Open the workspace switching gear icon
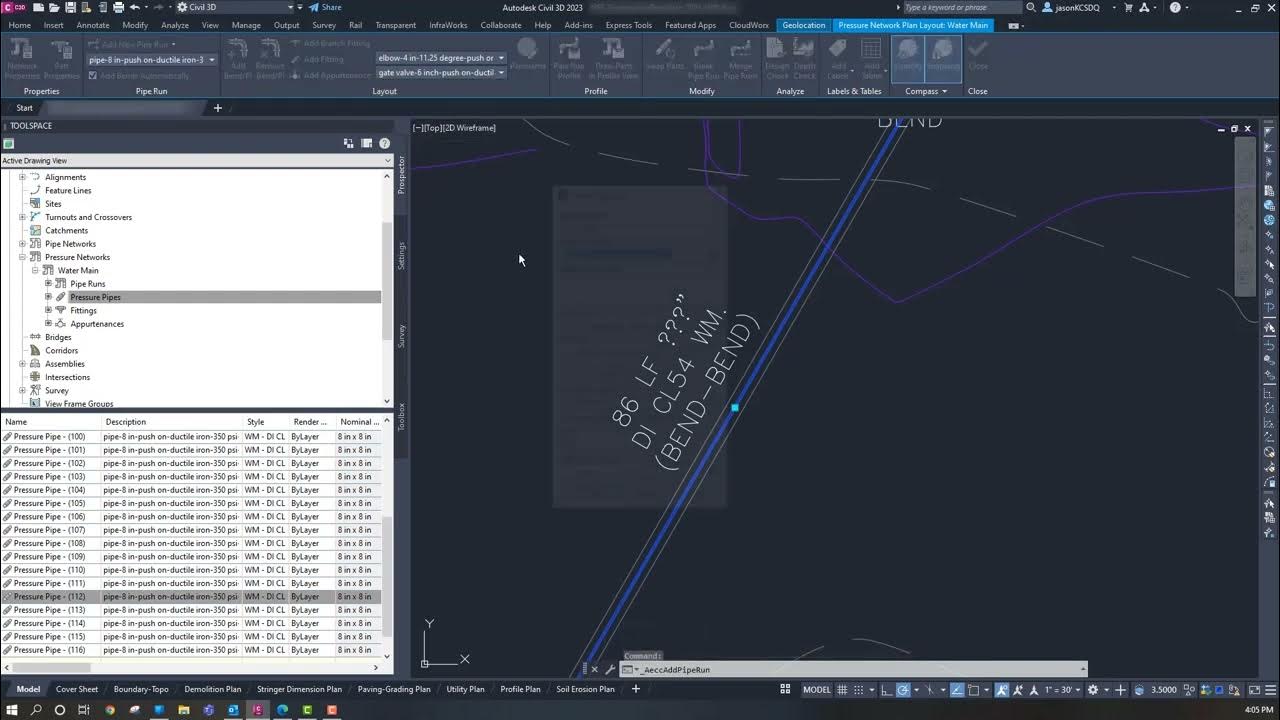The height and width of the screenshot is (720, 1280). [x=1093, y=690]
